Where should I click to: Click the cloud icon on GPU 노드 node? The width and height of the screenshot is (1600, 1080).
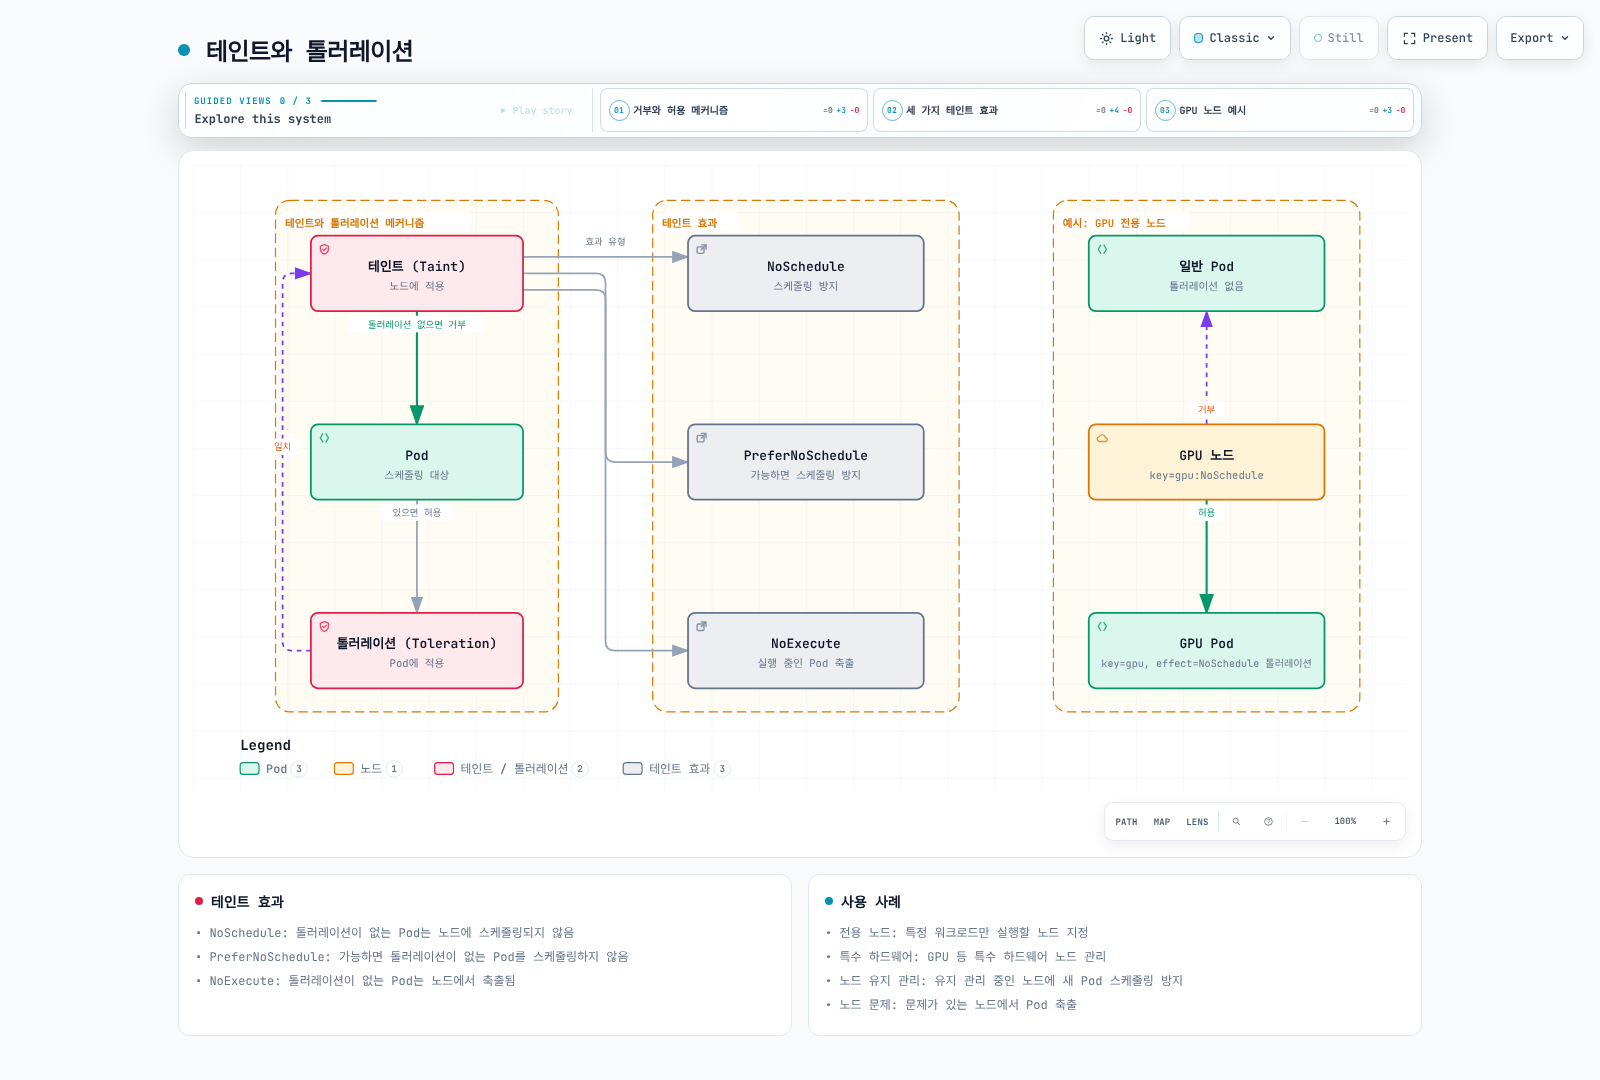click(1102, 438)
